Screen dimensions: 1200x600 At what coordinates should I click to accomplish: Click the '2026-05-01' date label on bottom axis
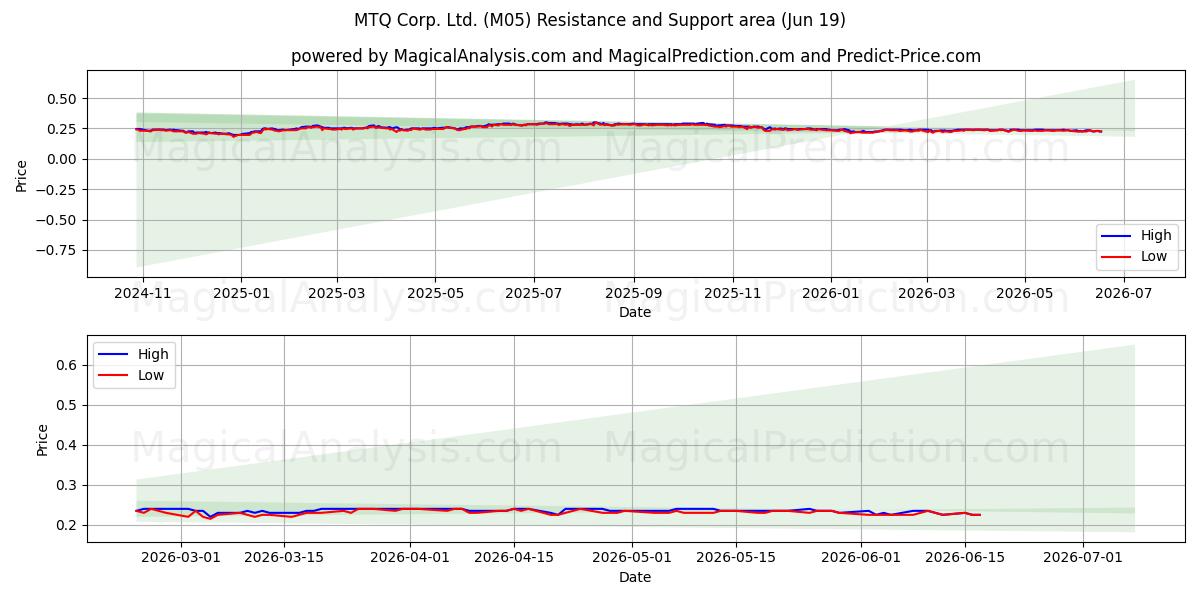(632, 560)
